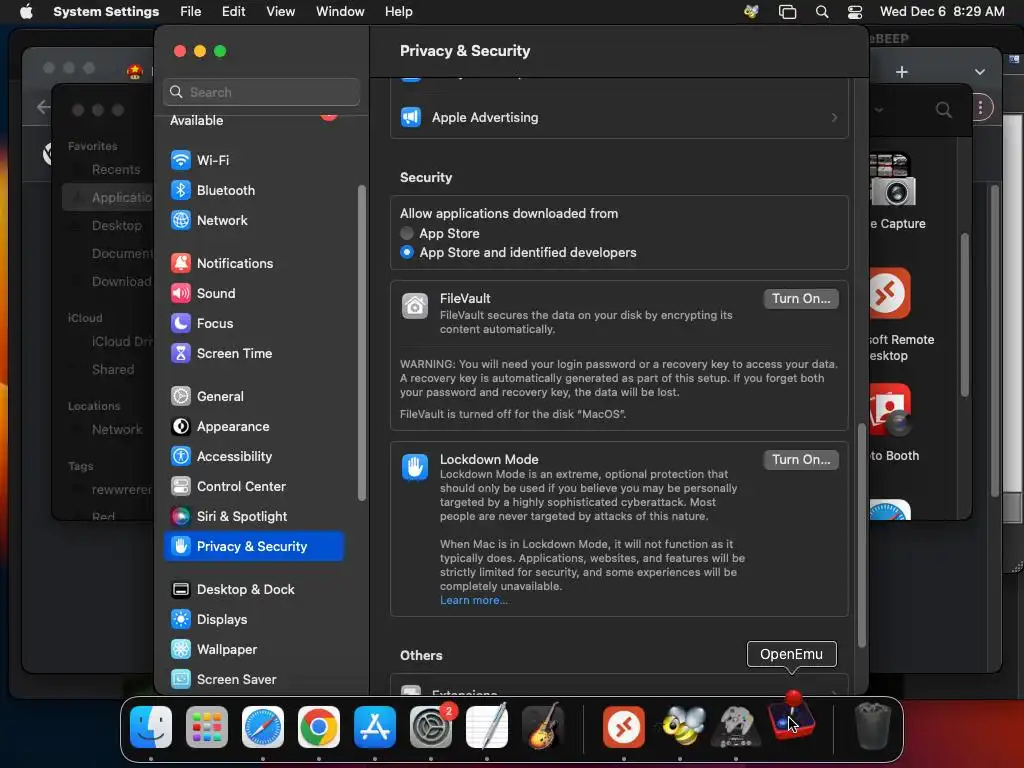Viewport: 1024px width, 768px height.
Task: Open TextEdit from the Dock
Action: (487, 727)
